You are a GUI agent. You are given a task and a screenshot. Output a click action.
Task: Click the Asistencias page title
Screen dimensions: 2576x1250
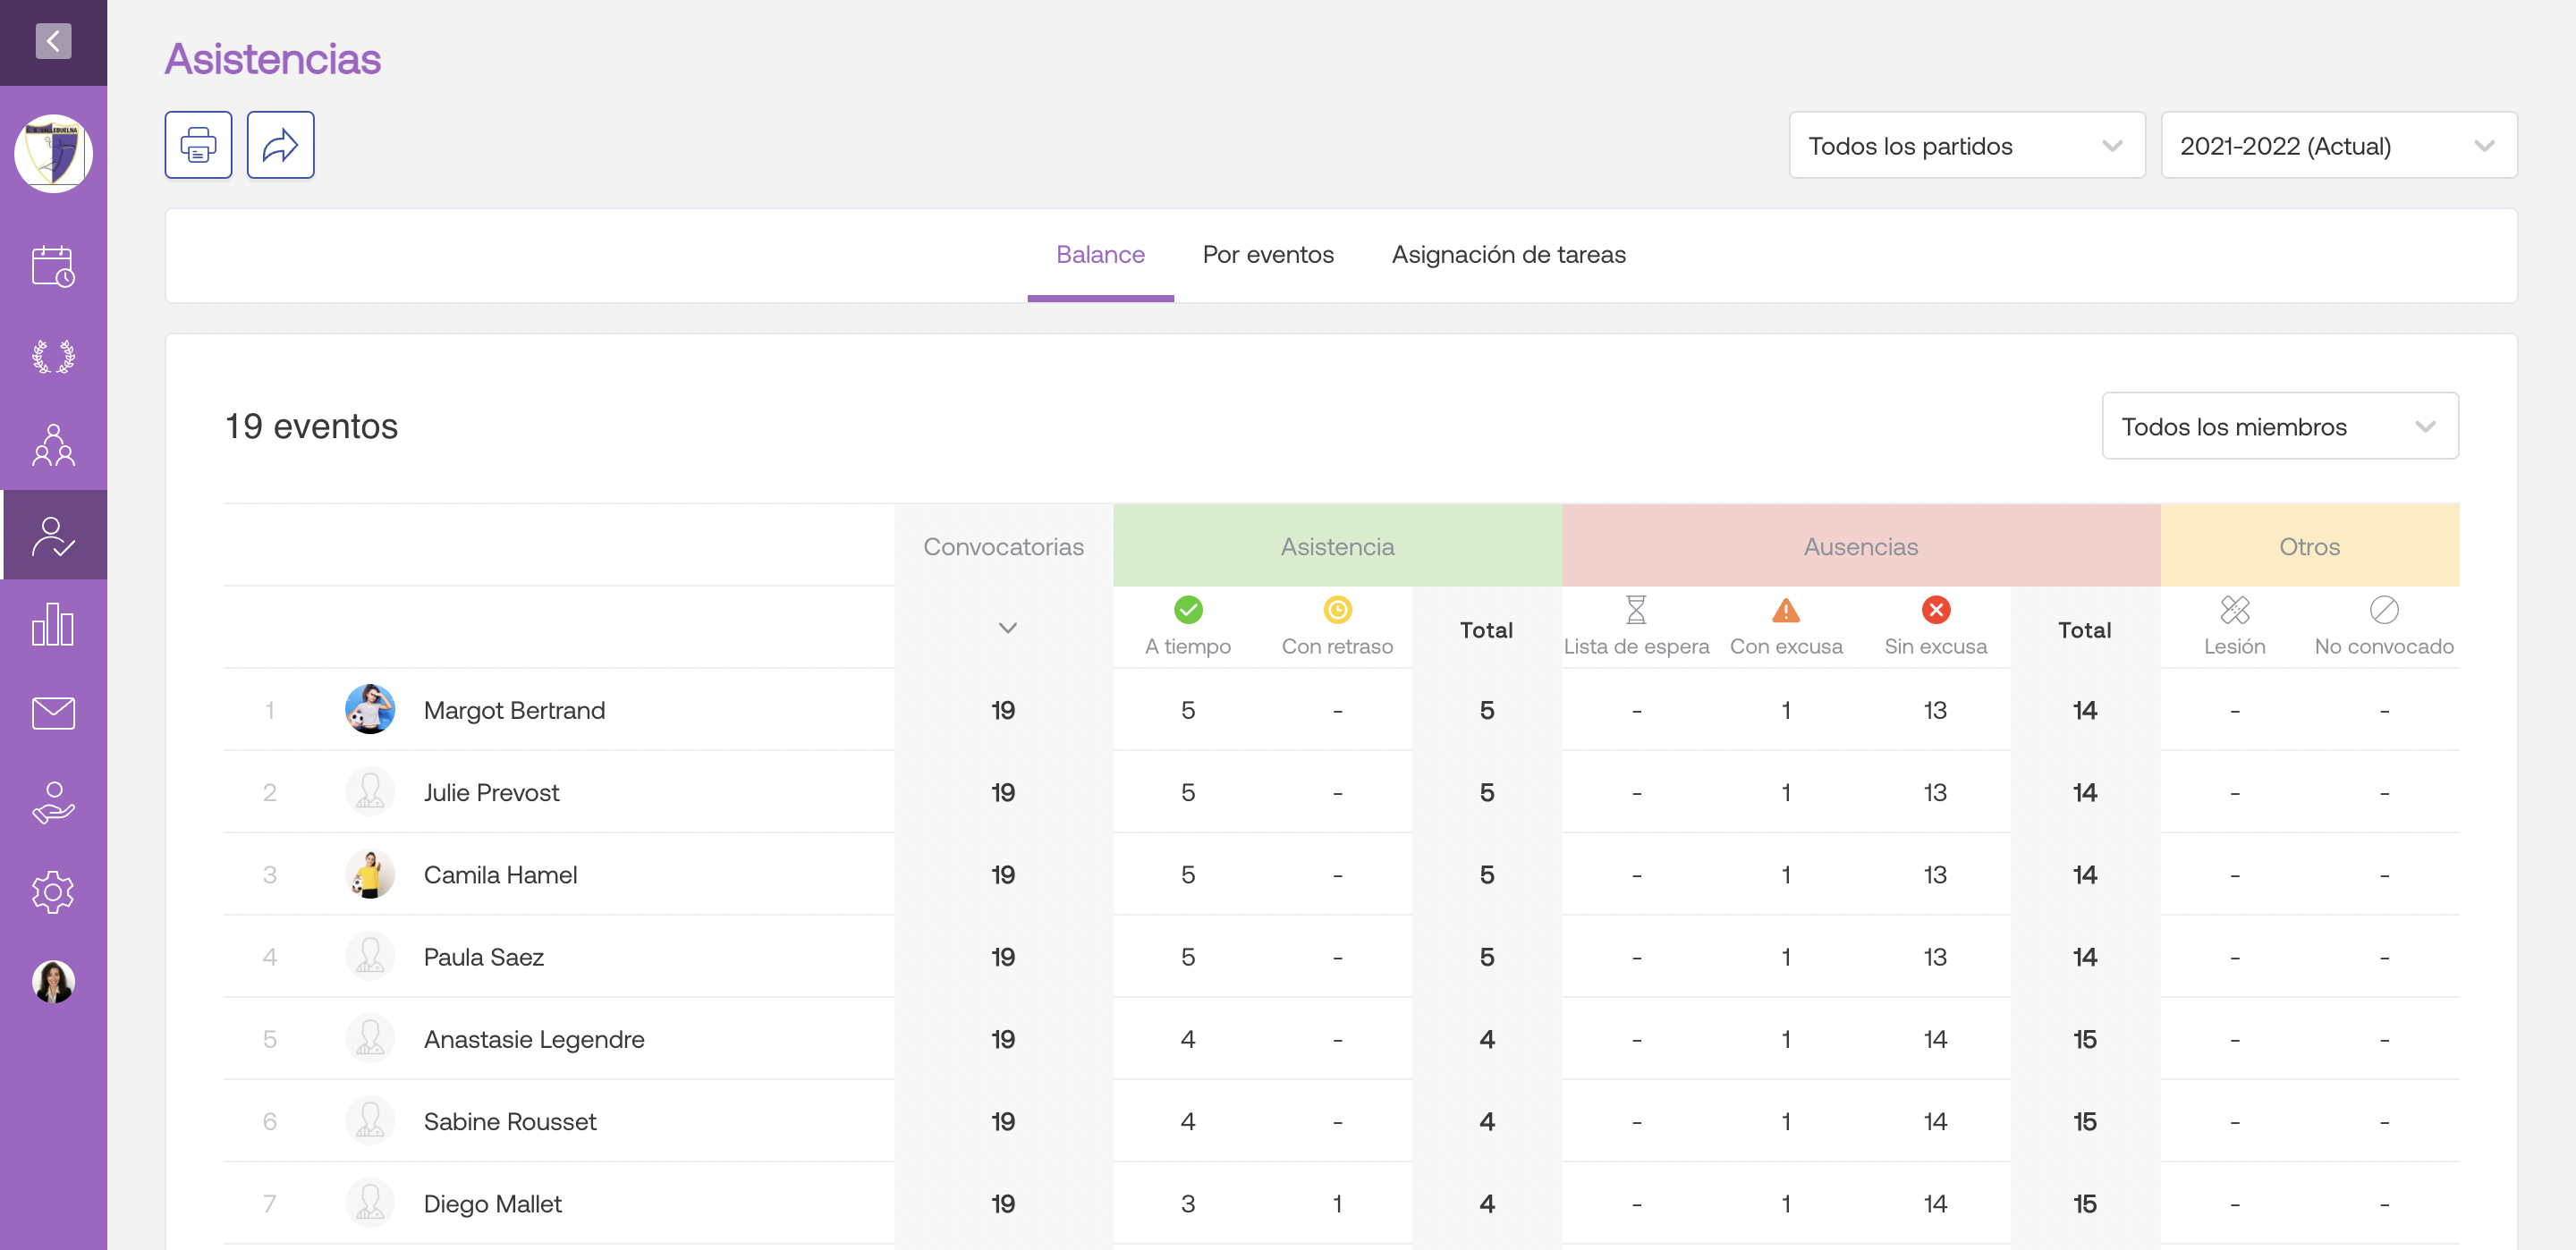(272, 59)
